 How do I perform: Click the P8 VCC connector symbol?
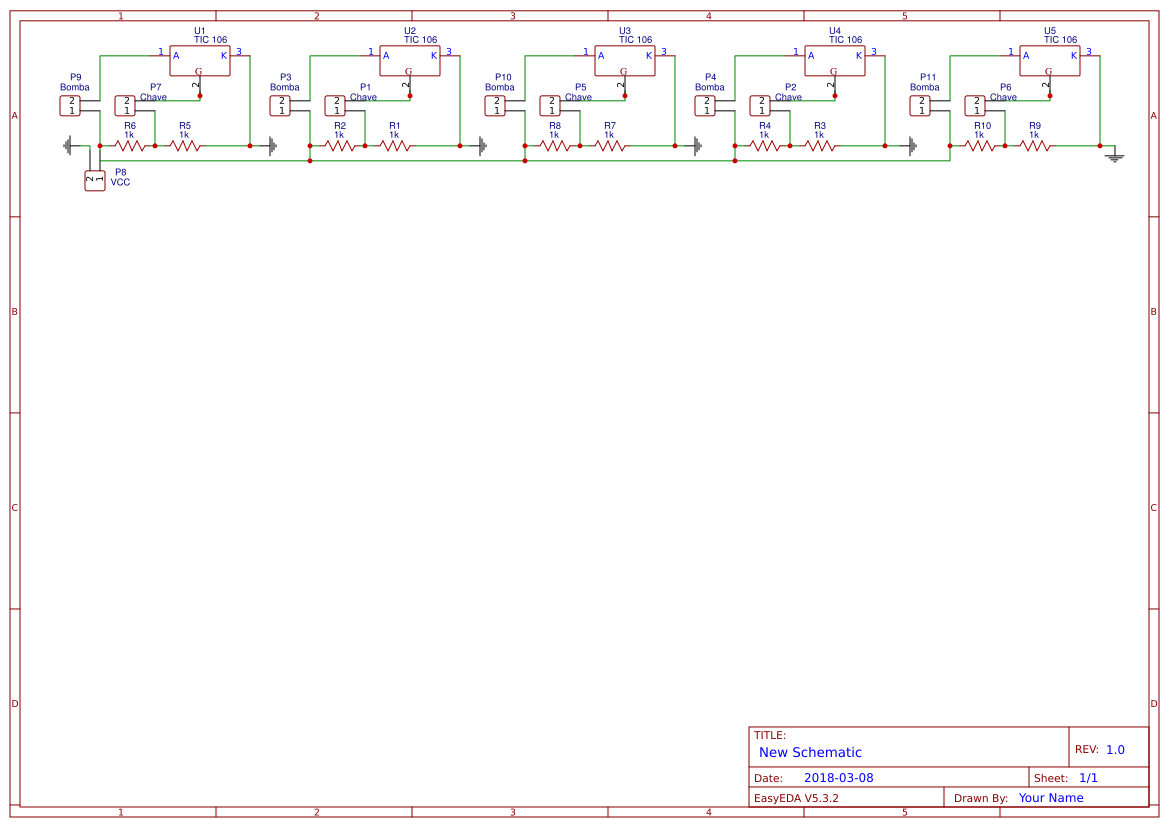point(93,178)
